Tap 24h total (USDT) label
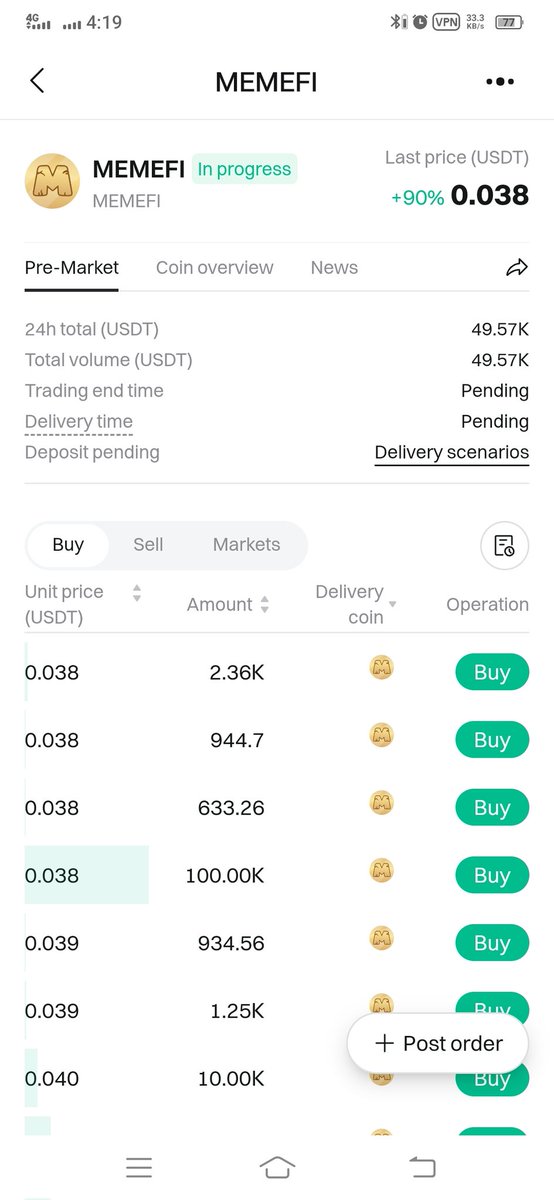The height and width of the screenshot is (1200, 554). tap(92, 329)
